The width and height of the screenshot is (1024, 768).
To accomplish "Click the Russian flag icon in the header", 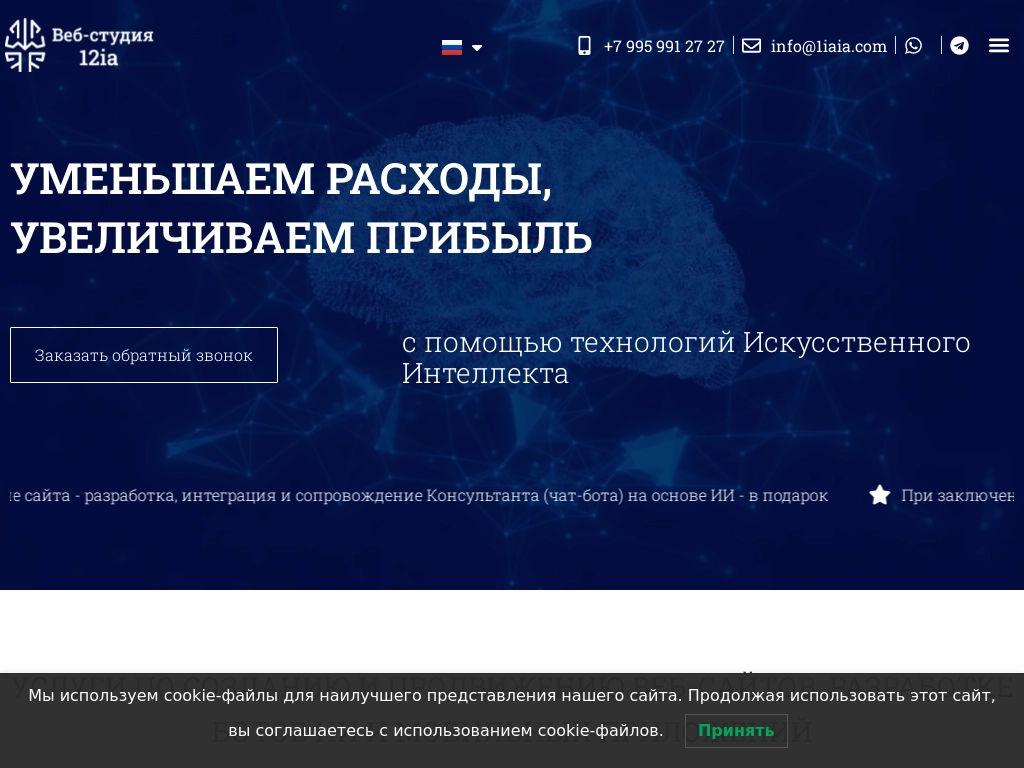I will click(x=452, y=47).
